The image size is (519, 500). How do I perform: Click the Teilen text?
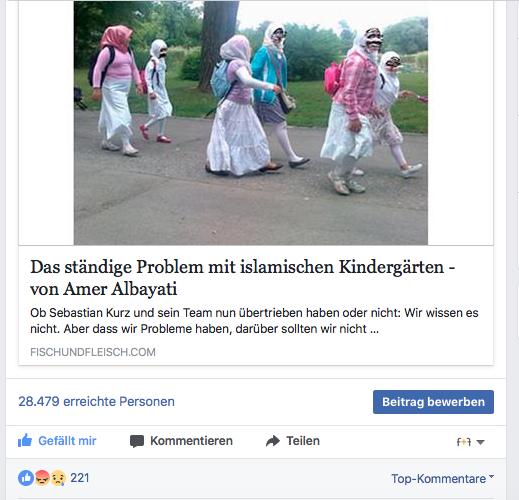coord(303,441)
